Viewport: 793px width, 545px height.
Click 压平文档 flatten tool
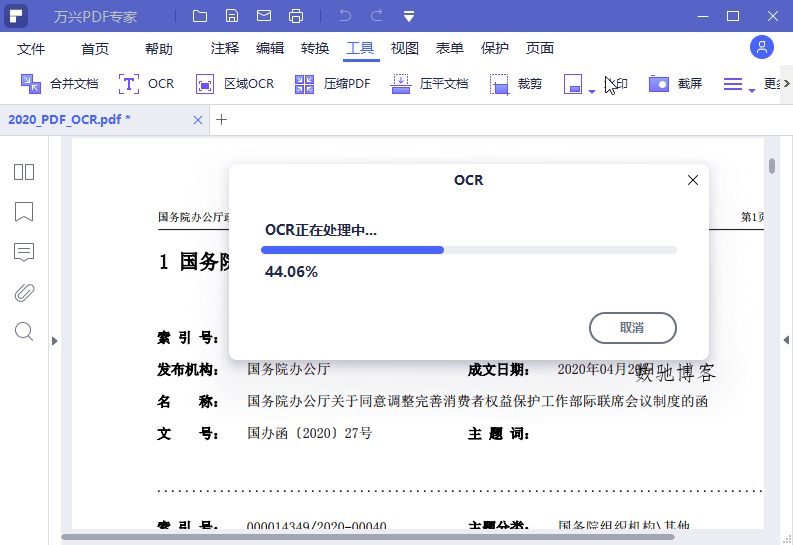tap(429, 84)
